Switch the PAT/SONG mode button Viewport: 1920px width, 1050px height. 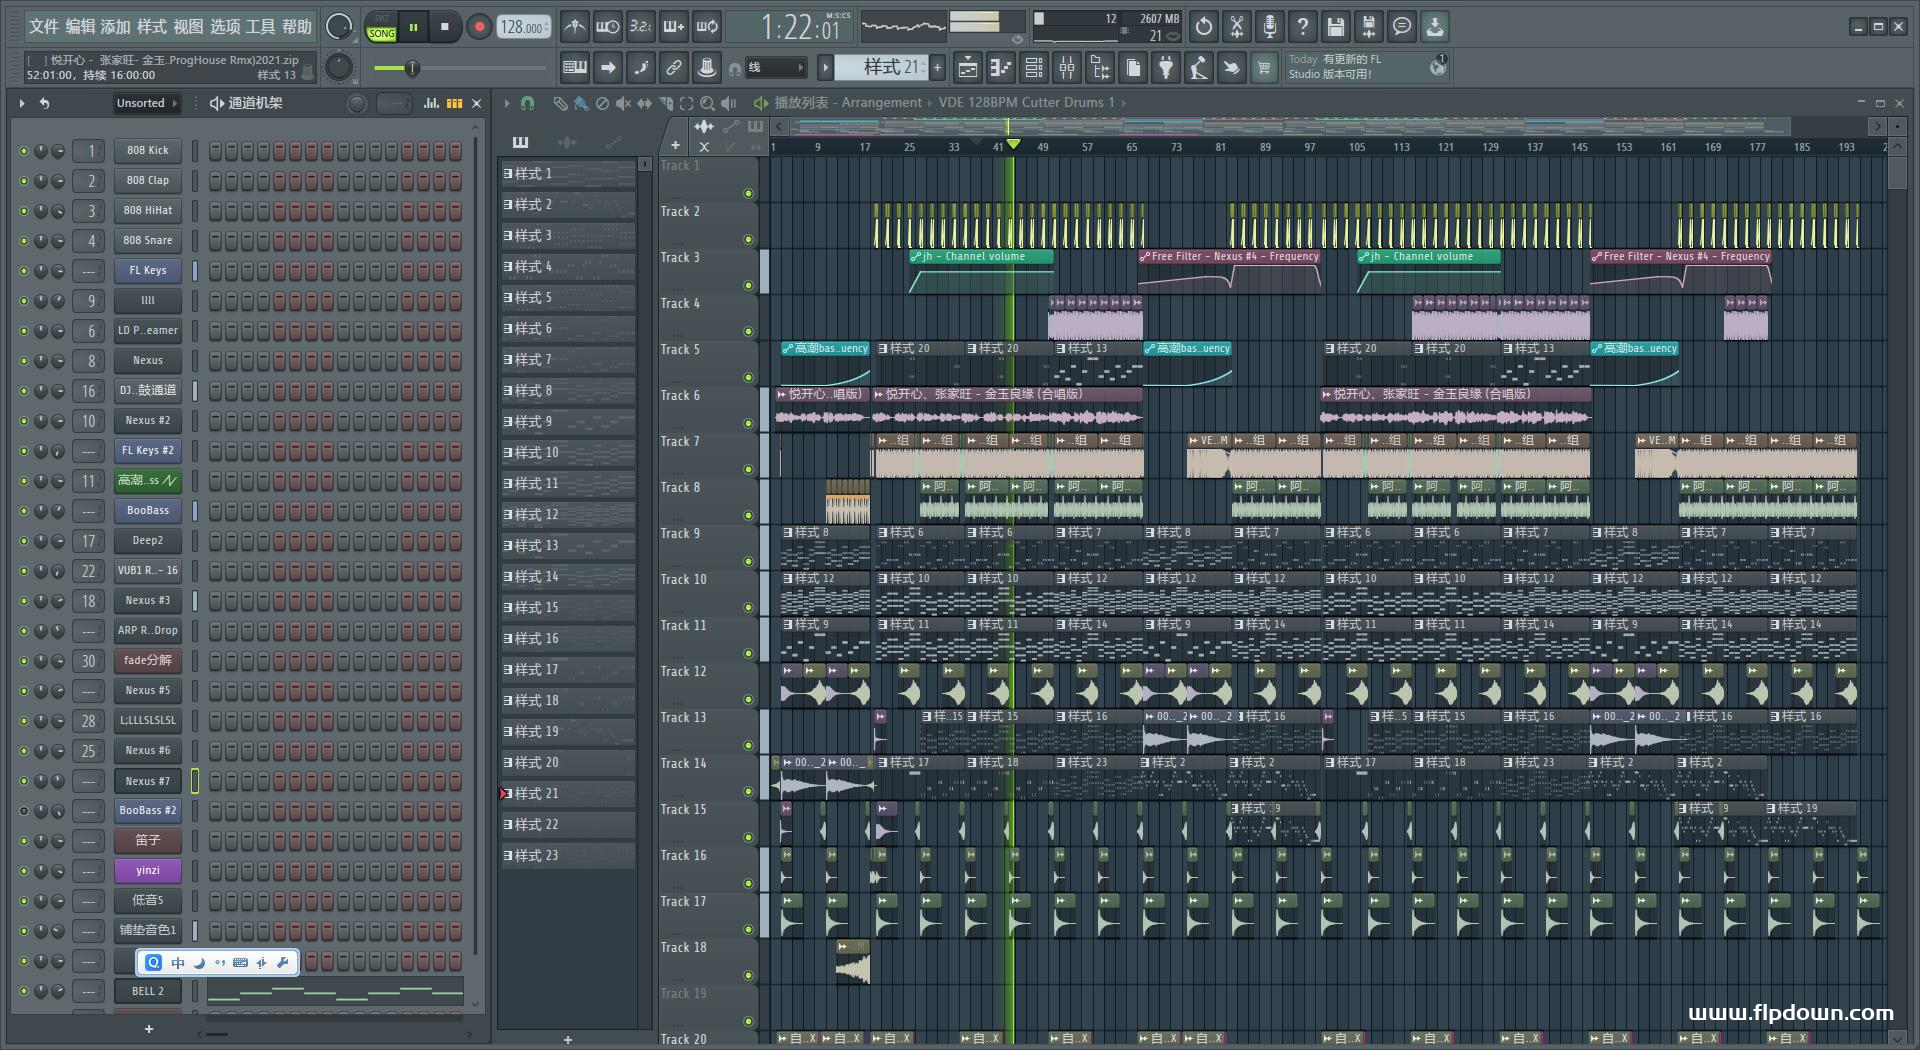pos(381,27)
